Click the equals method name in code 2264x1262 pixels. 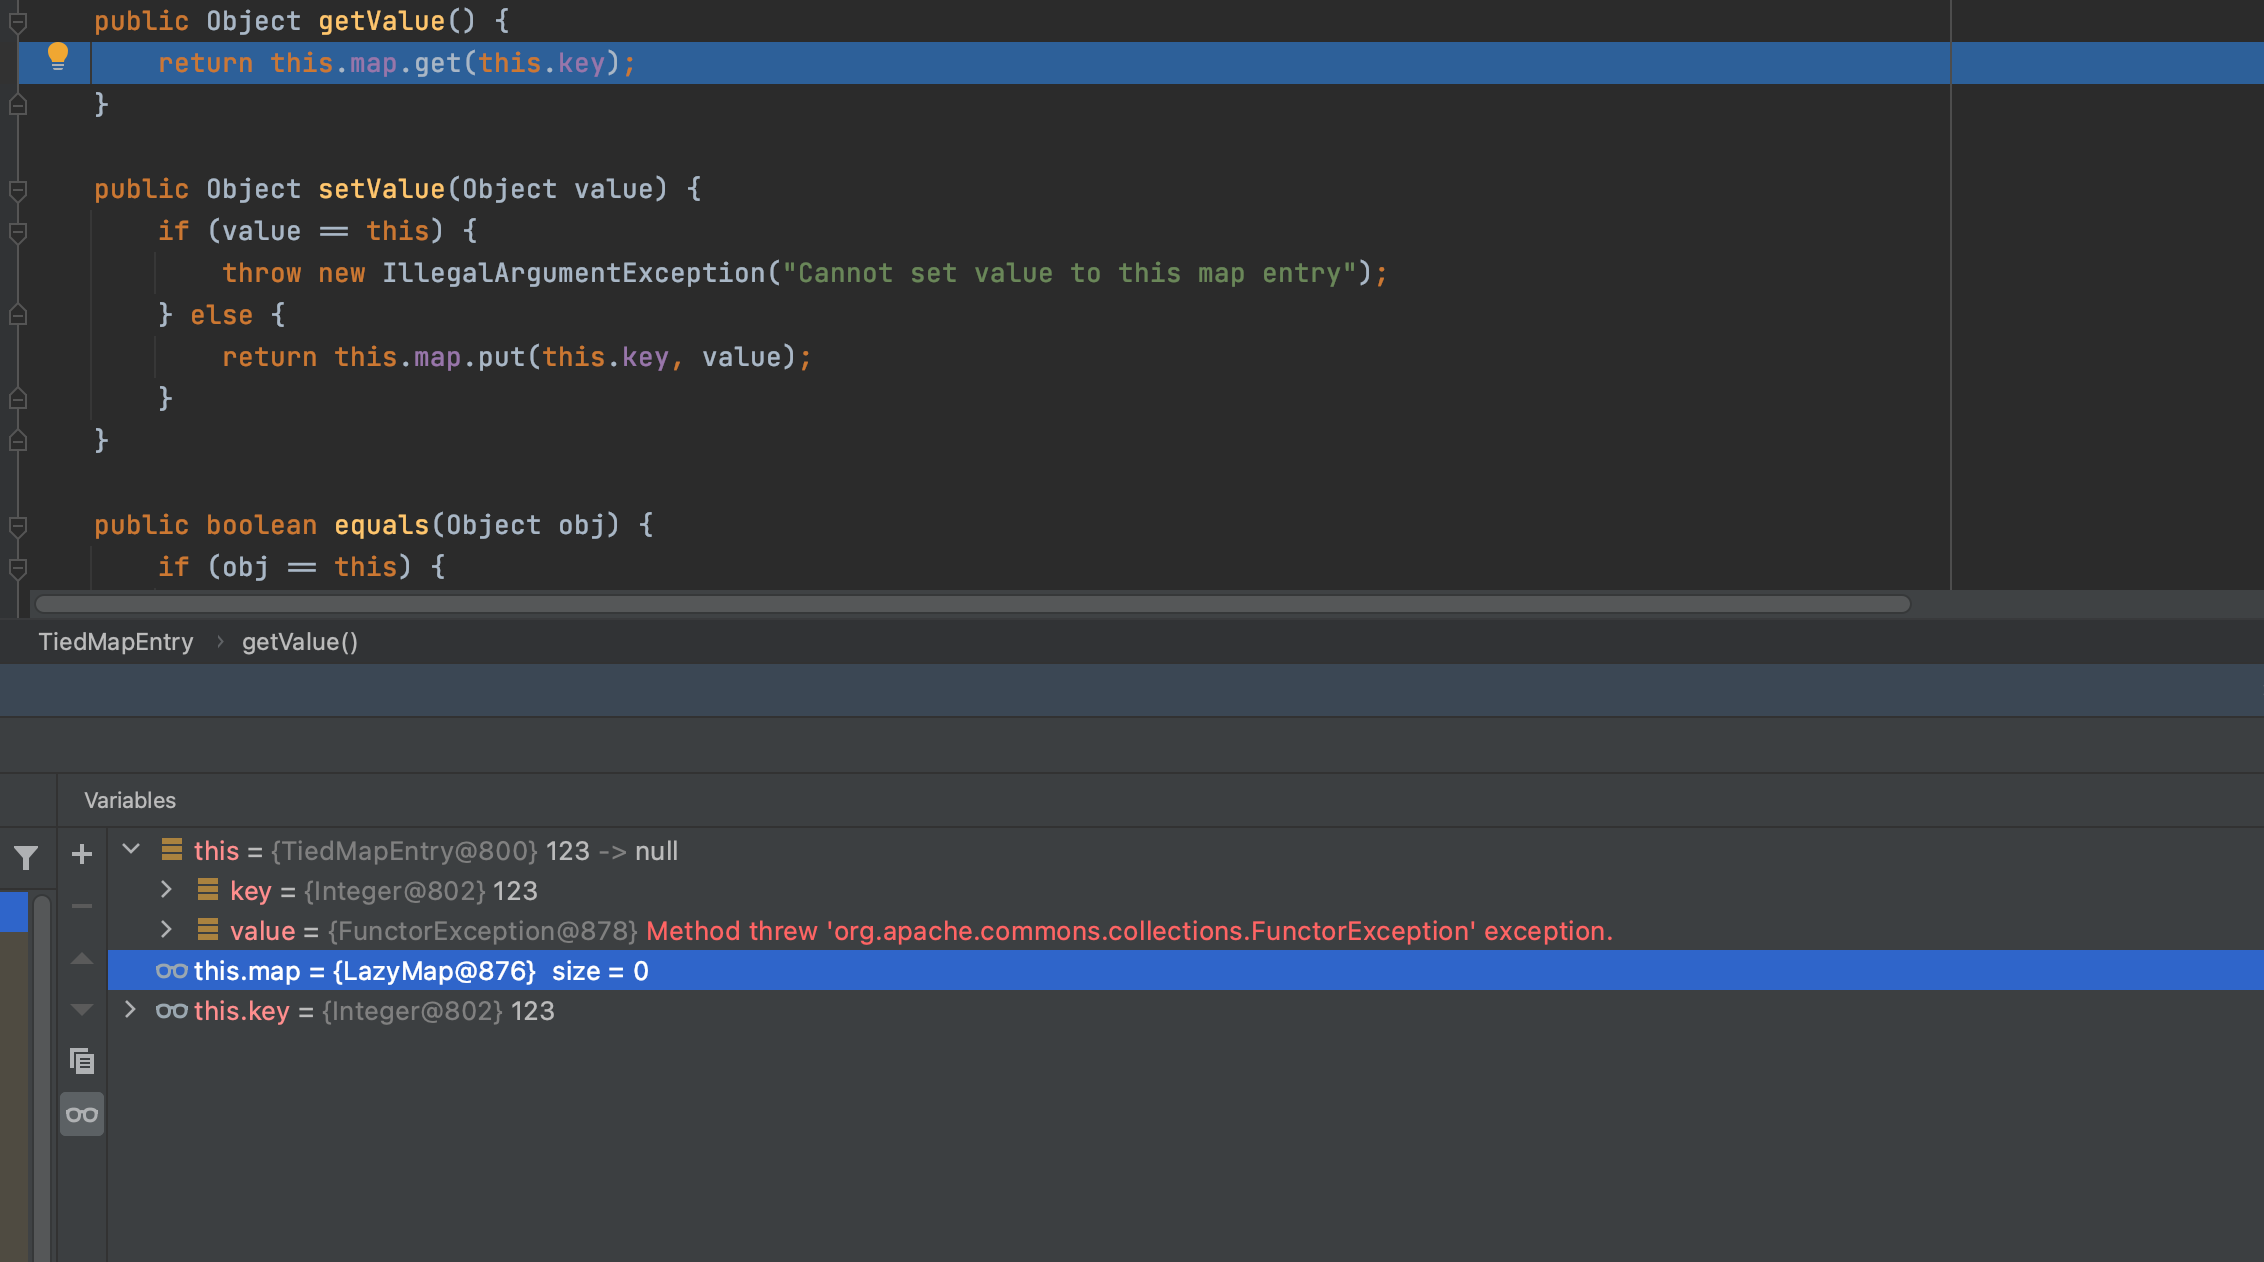[381, 525]
